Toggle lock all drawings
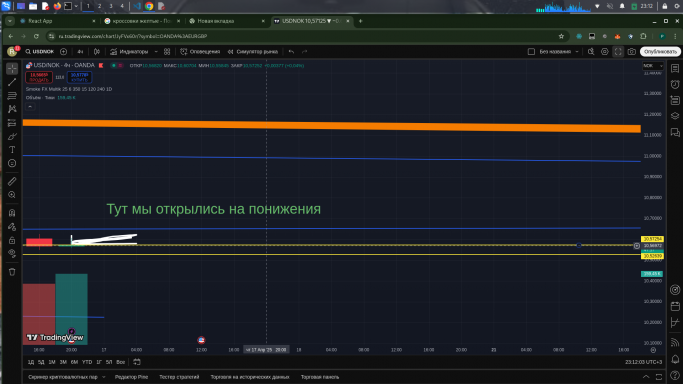683x384 pixels. [x=12, y=240]
